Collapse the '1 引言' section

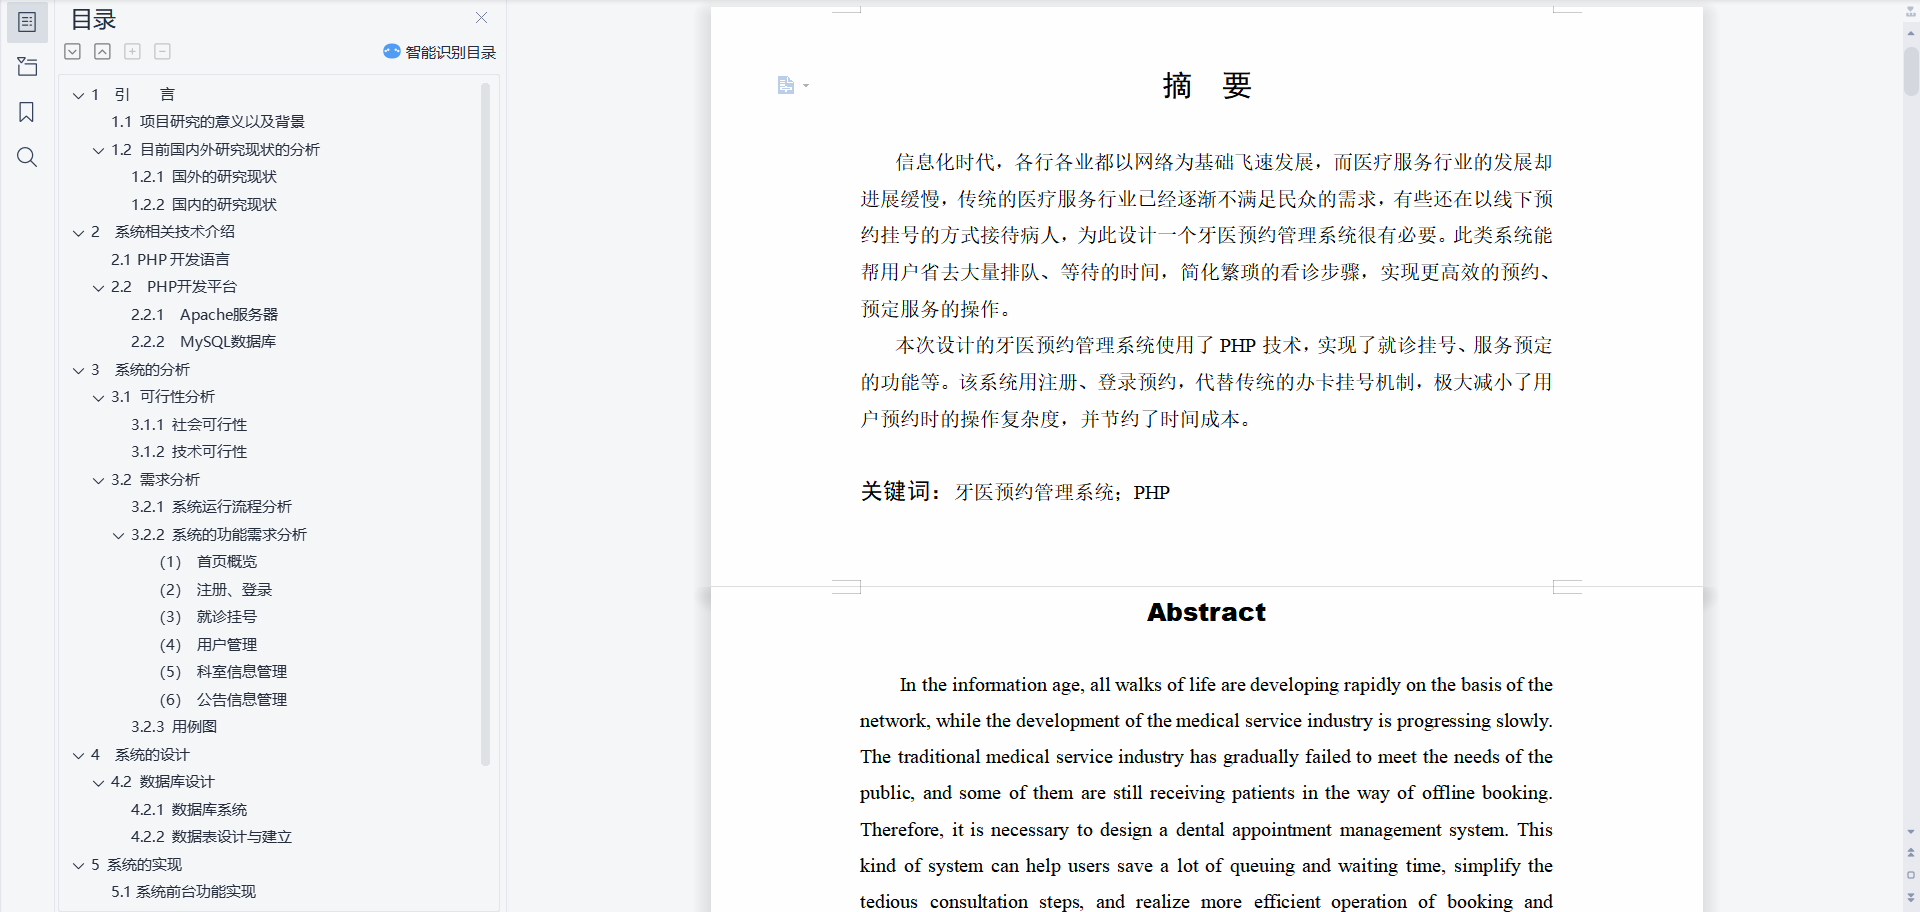tap(78, 95)
